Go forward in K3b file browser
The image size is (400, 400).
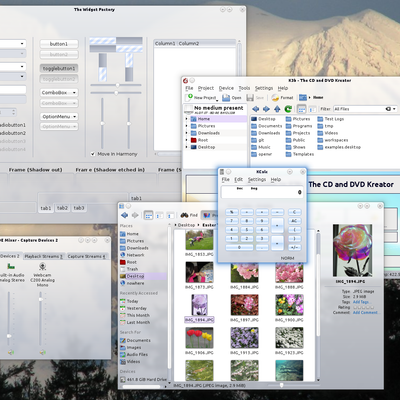pos(266,109)
